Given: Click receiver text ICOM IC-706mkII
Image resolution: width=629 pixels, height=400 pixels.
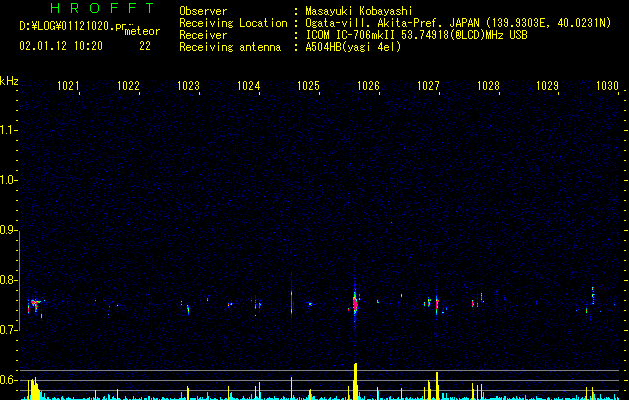Looking at the screenshot, I should [351, 35].
